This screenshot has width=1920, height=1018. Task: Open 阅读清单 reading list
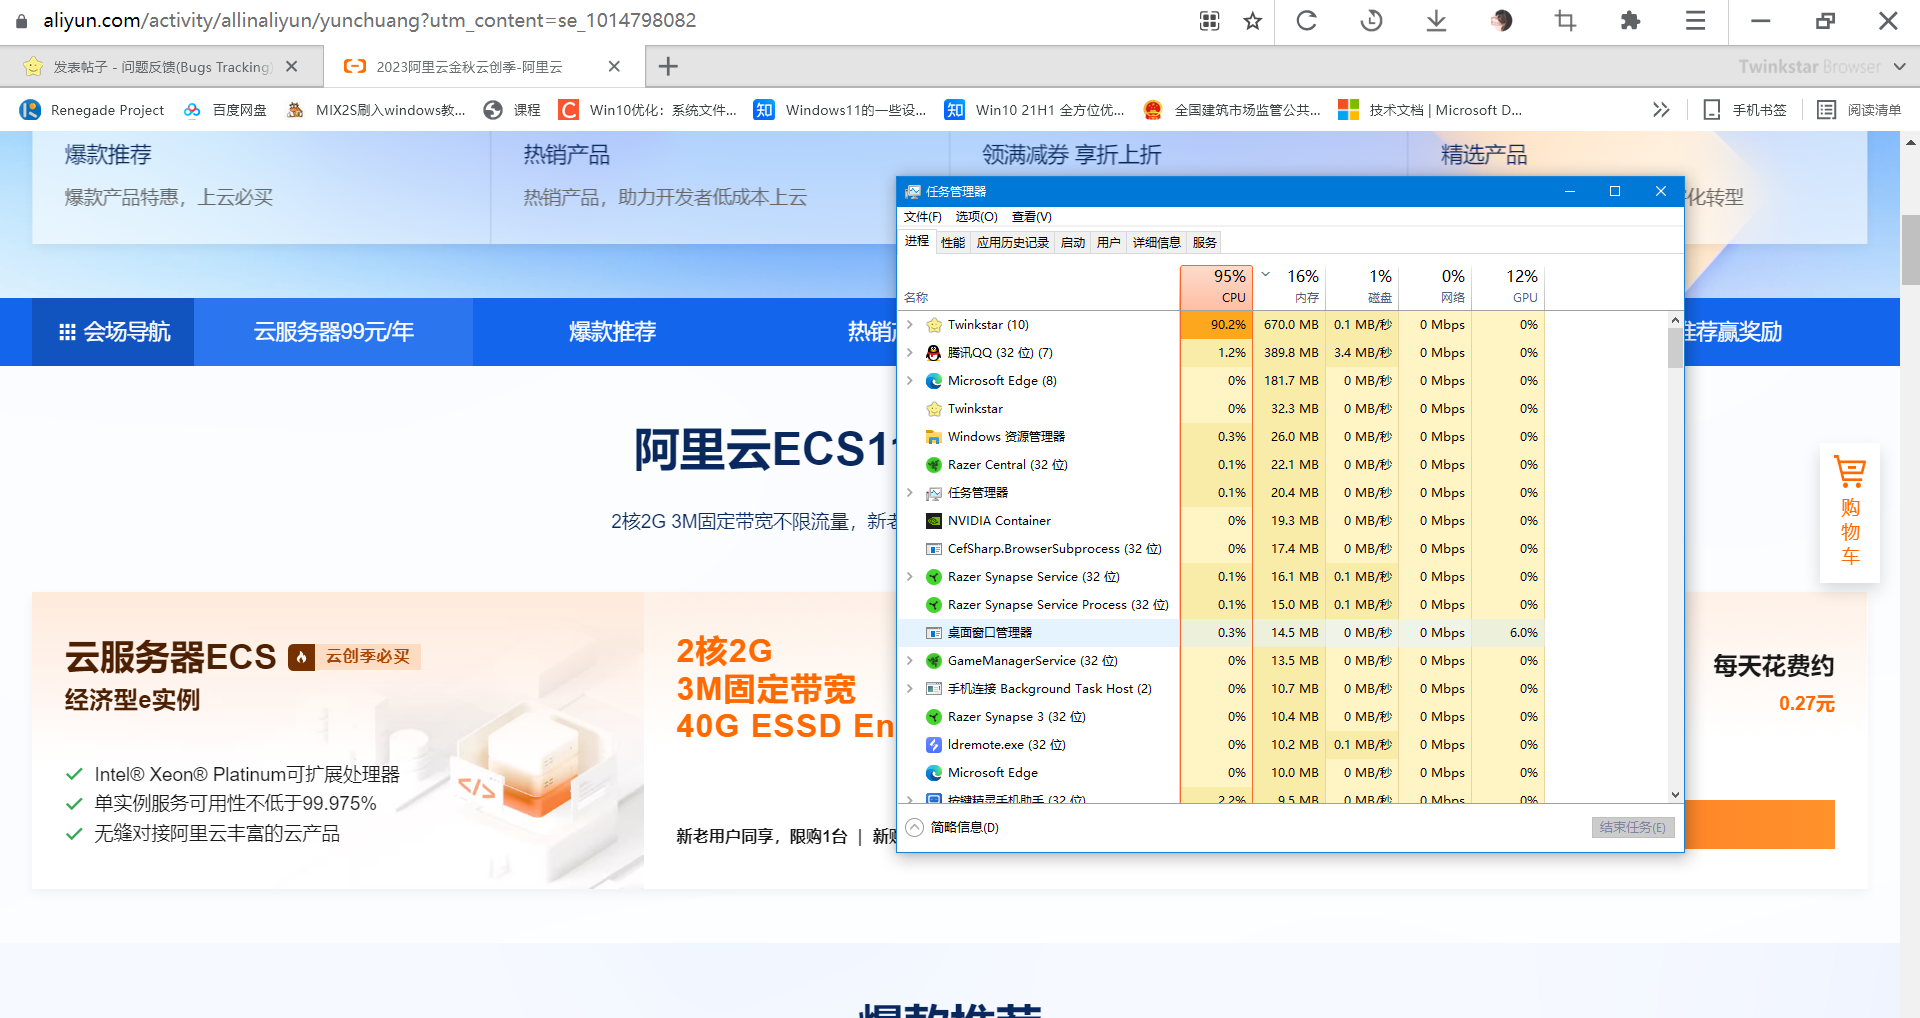click(x=1859, y=110)
